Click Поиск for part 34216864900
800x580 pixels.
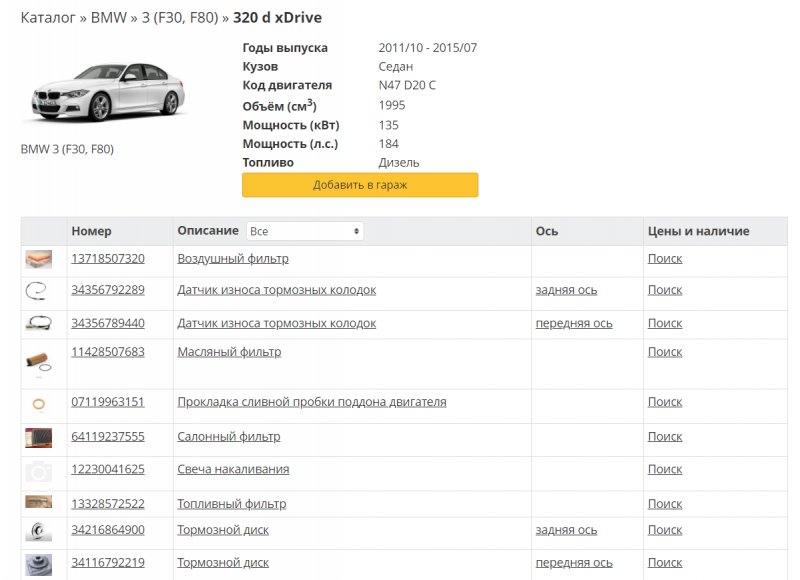(665, 530)
